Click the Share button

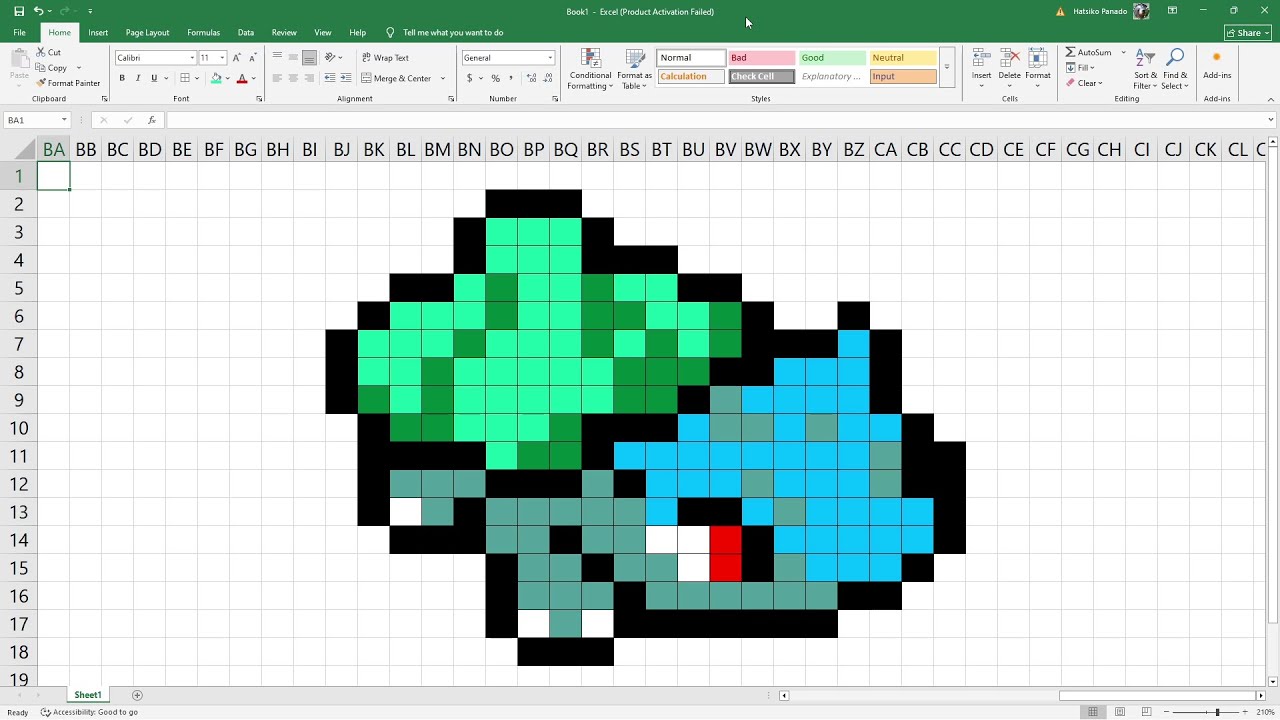tap(1248, 33)
